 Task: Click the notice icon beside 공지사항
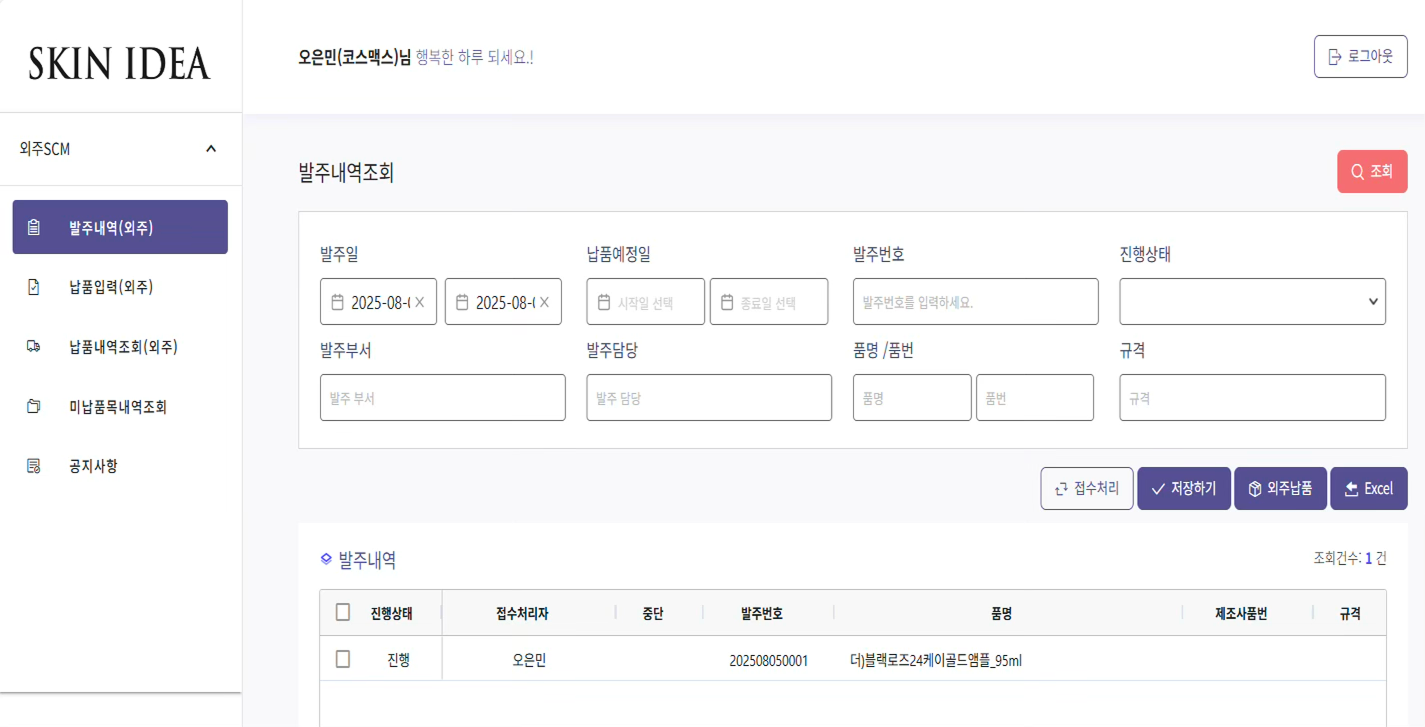pyautogui.click(x=34, y=466)
